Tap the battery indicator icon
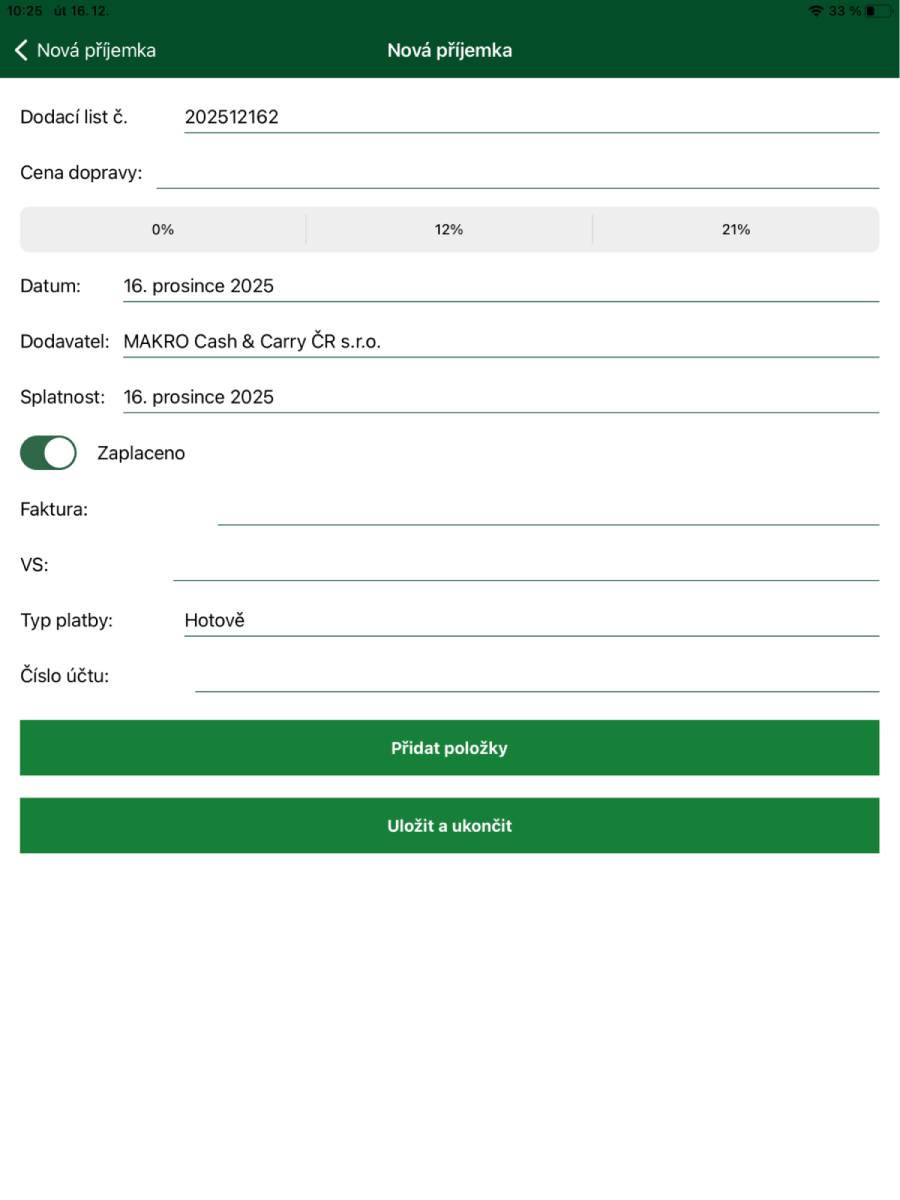 (x=877, y=11)
